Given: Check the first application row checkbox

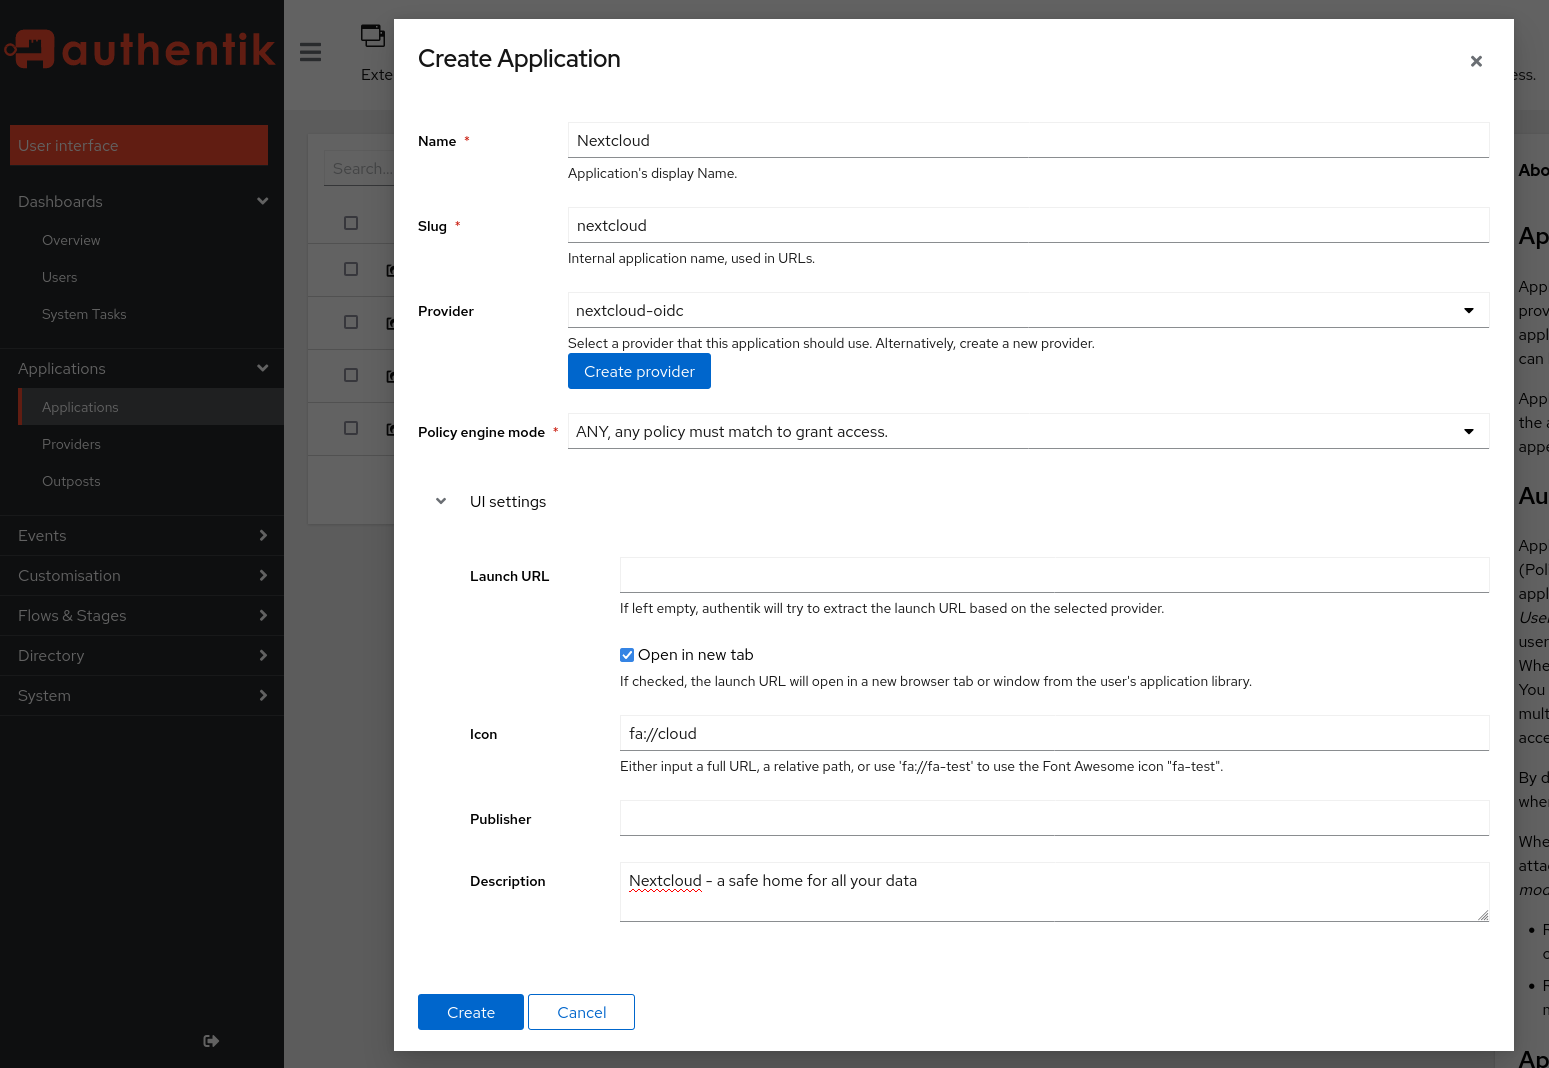Looking at the screenshot, I should pos(351,269).
